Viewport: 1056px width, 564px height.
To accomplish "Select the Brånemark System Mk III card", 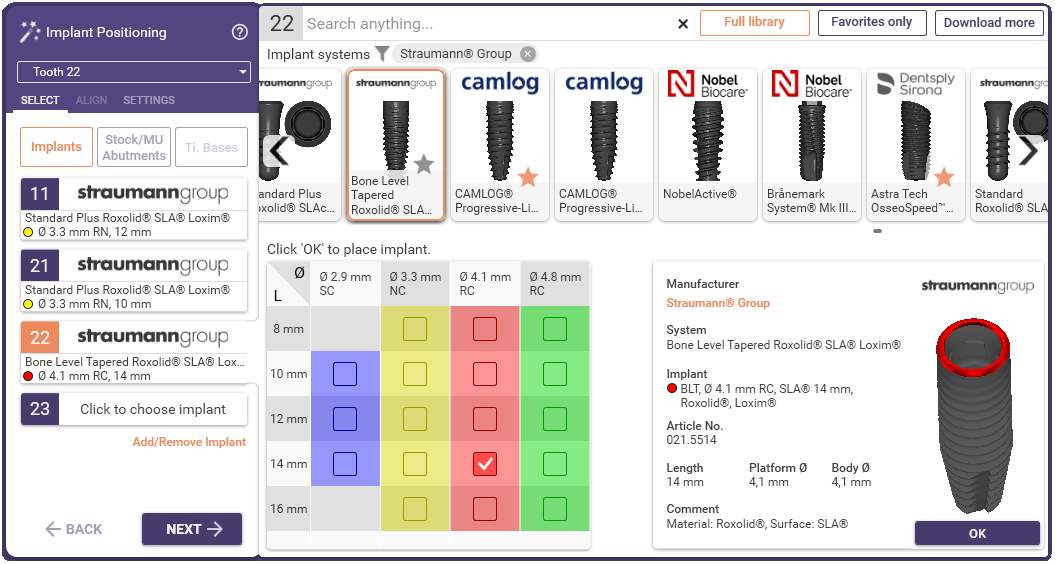I will click(812, 145).
